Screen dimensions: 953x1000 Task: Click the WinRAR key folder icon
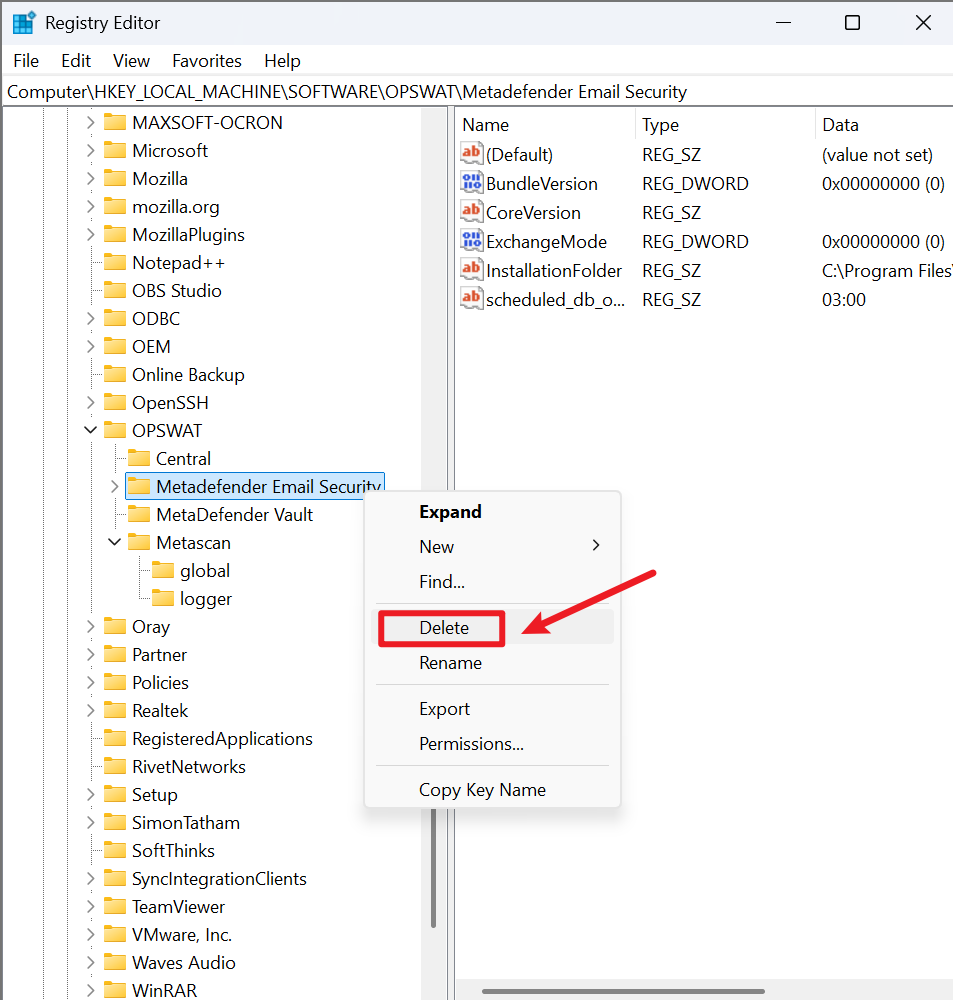pyautogui.click(x=115, y=990)
